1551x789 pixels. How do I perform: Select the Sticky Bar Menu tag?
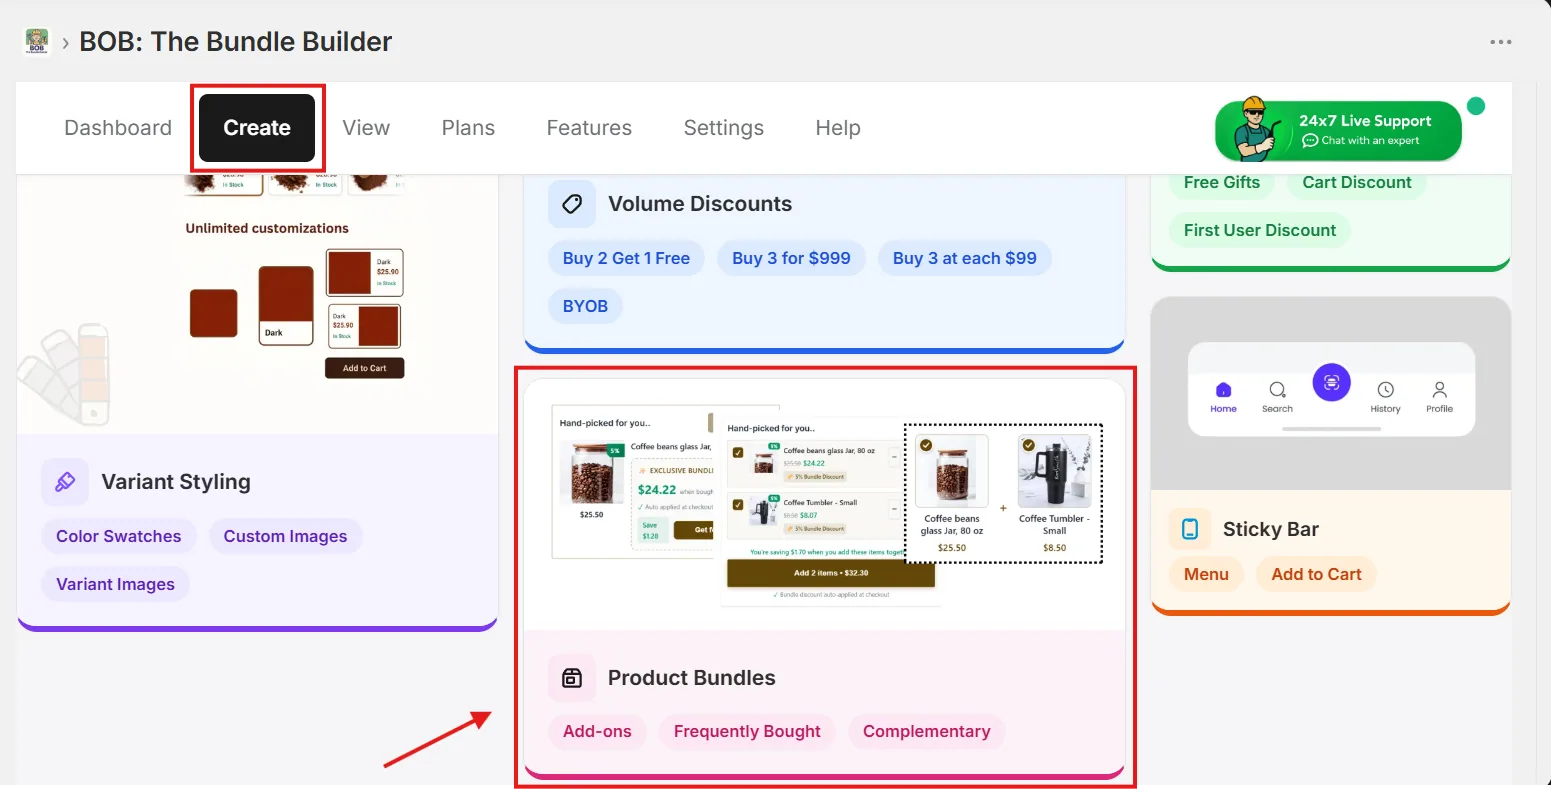click(x=1206, y=574)
